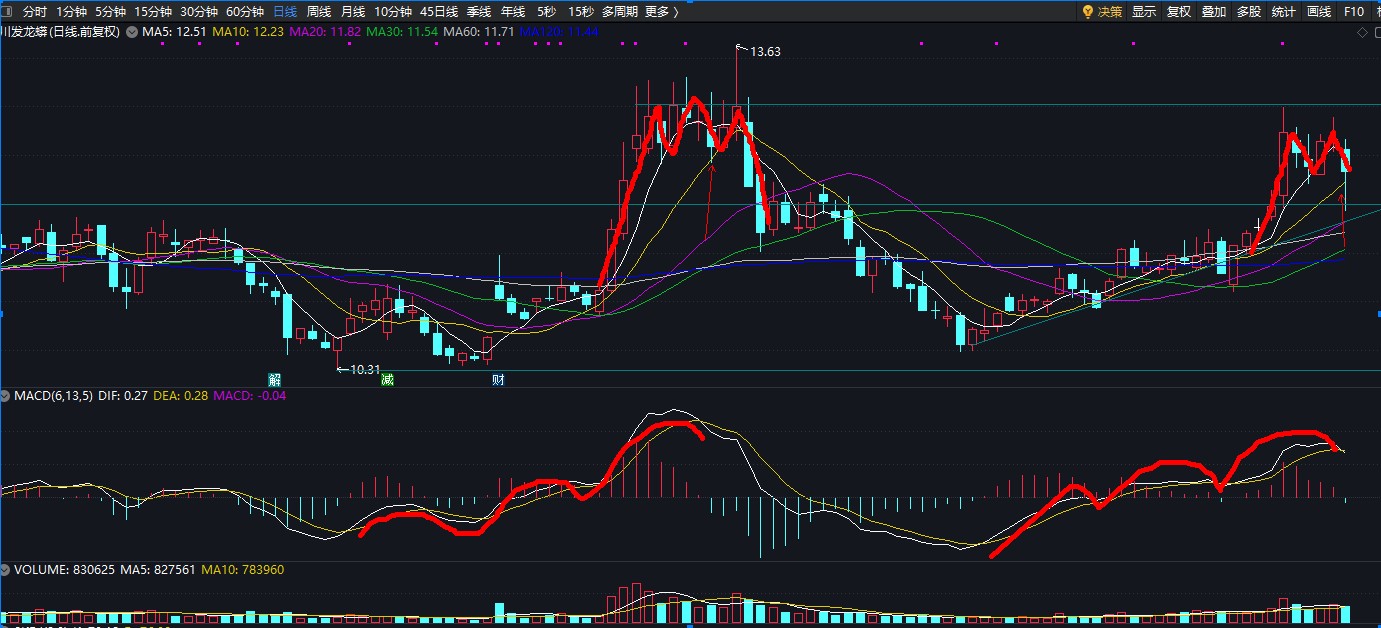This screenshot has width=1381, height=628.
Task: Open the 多股 multi-stock view
Action: [x=1248, y=12]
